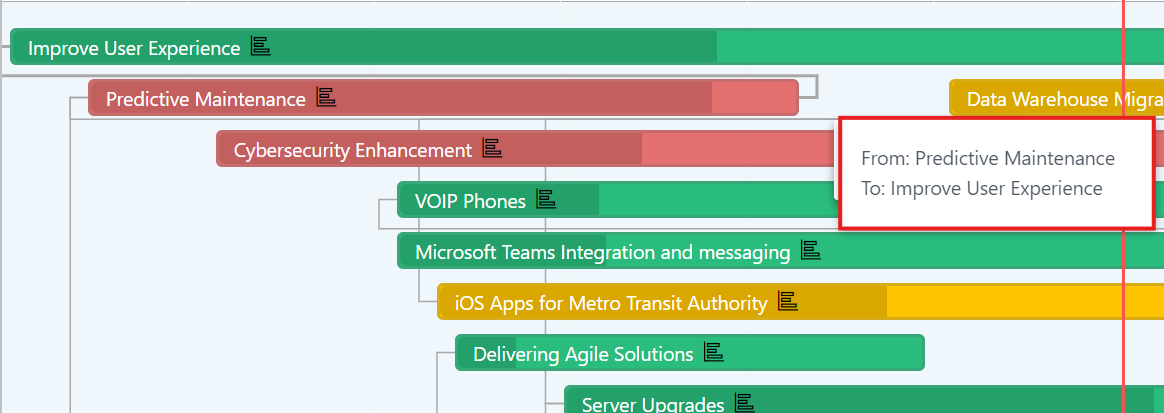Open the Delivering Agile Solutions hierarchy icon
This screenshot has width=1164, height=413.
click(x=713, y=353)
